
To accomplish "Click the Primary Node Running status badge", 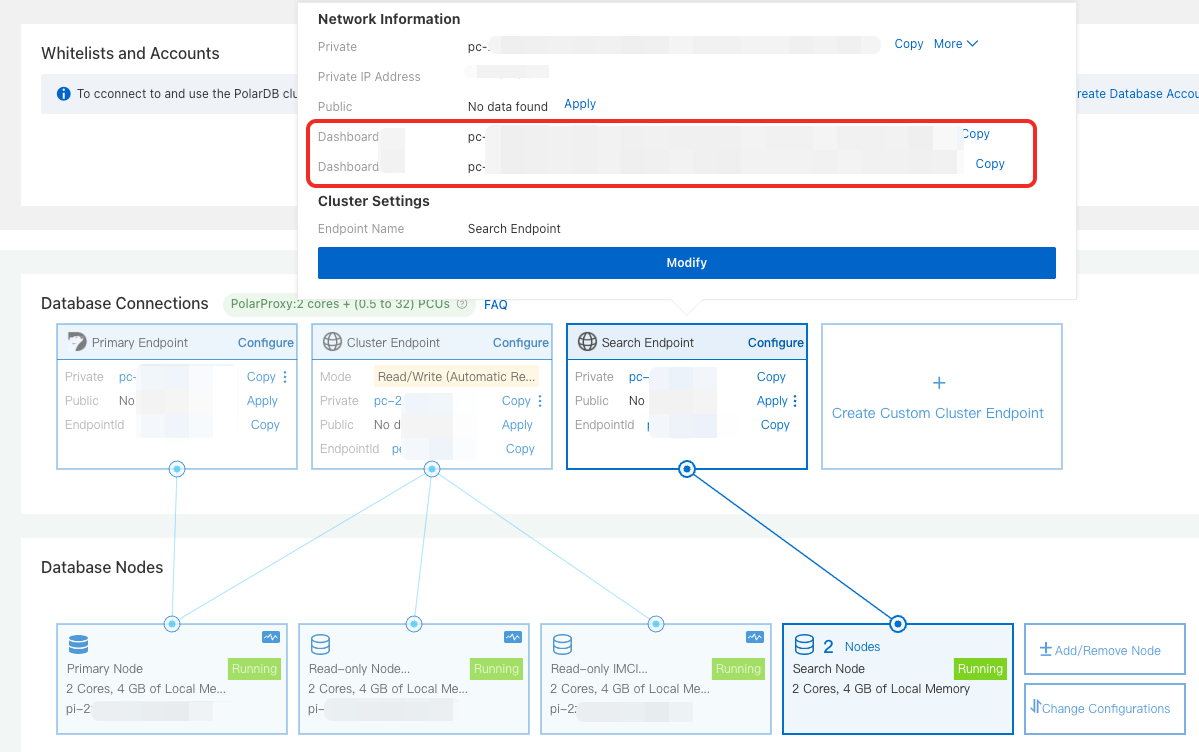I will point(254,669).
